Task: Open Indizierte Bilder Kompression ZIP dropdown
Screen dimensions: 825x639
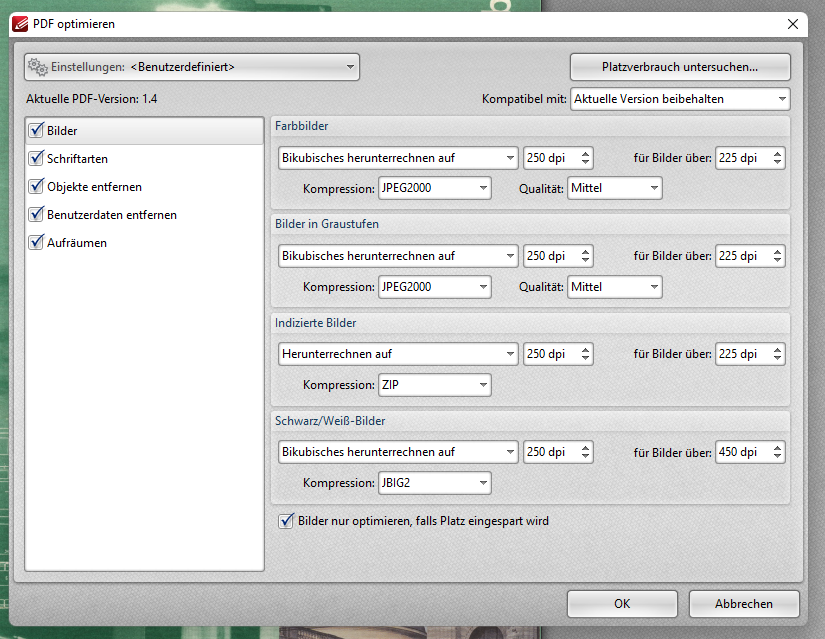Action: [x=435, y=385]
